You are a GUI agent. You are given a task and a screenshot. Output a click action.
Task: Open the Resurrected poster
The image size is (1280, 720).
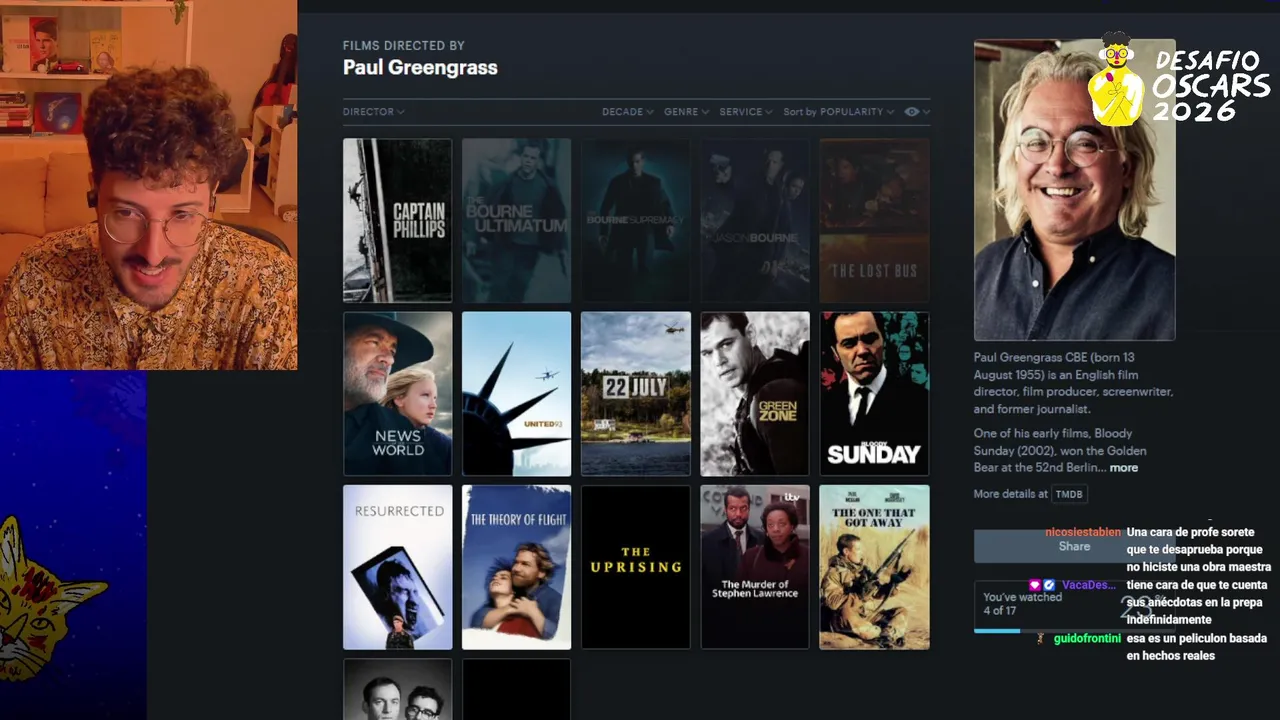[397, 567]
